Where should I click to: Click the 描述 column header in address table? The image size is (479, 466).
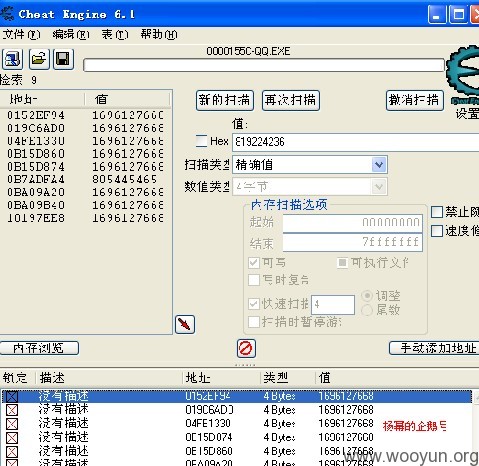coord(109,378)
